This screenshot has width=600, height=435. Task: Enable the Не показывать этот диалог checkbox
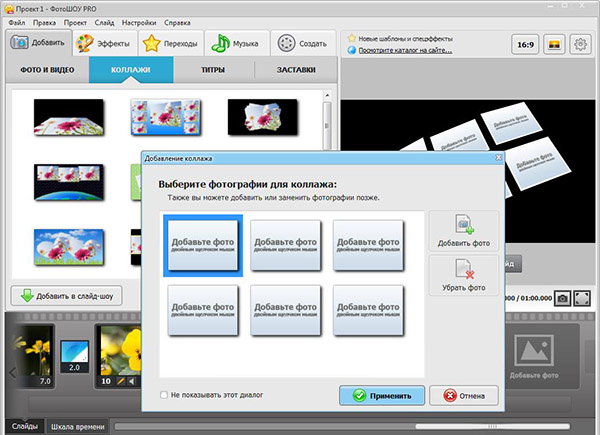tap(164, 395)
